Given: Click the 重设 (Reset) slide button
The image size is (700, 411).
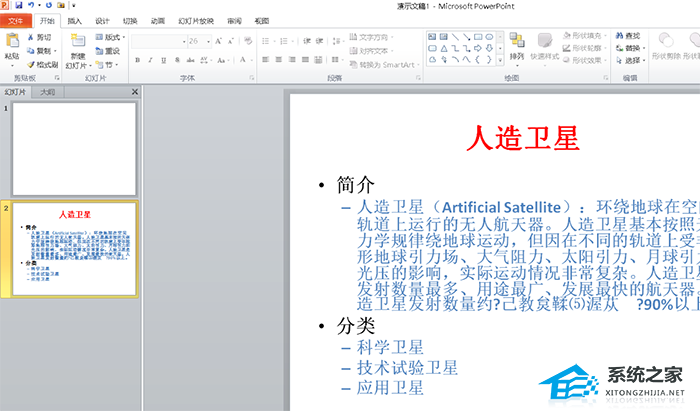Looking at the screenshot, I should pos(108,51).
